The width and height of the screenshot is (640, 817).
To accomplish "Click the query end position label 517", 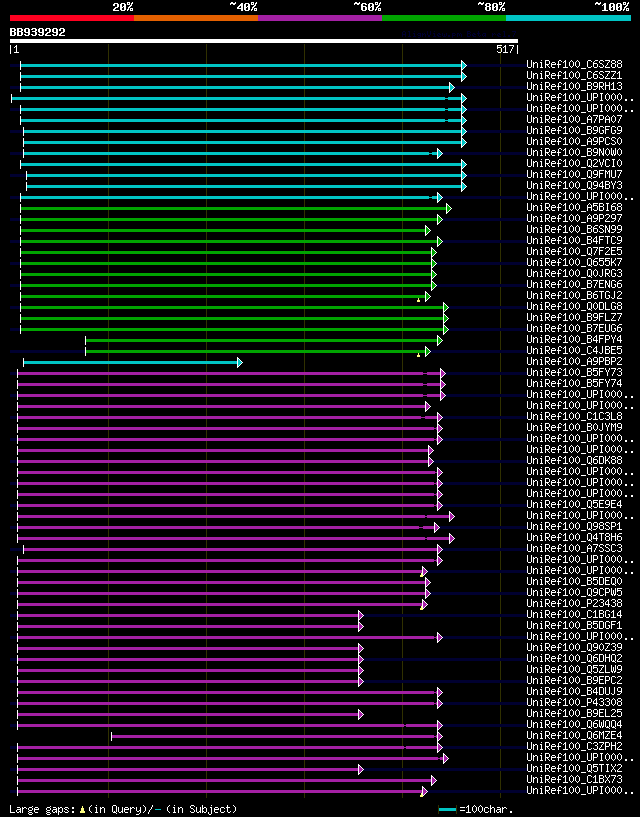I will [506, 49].
